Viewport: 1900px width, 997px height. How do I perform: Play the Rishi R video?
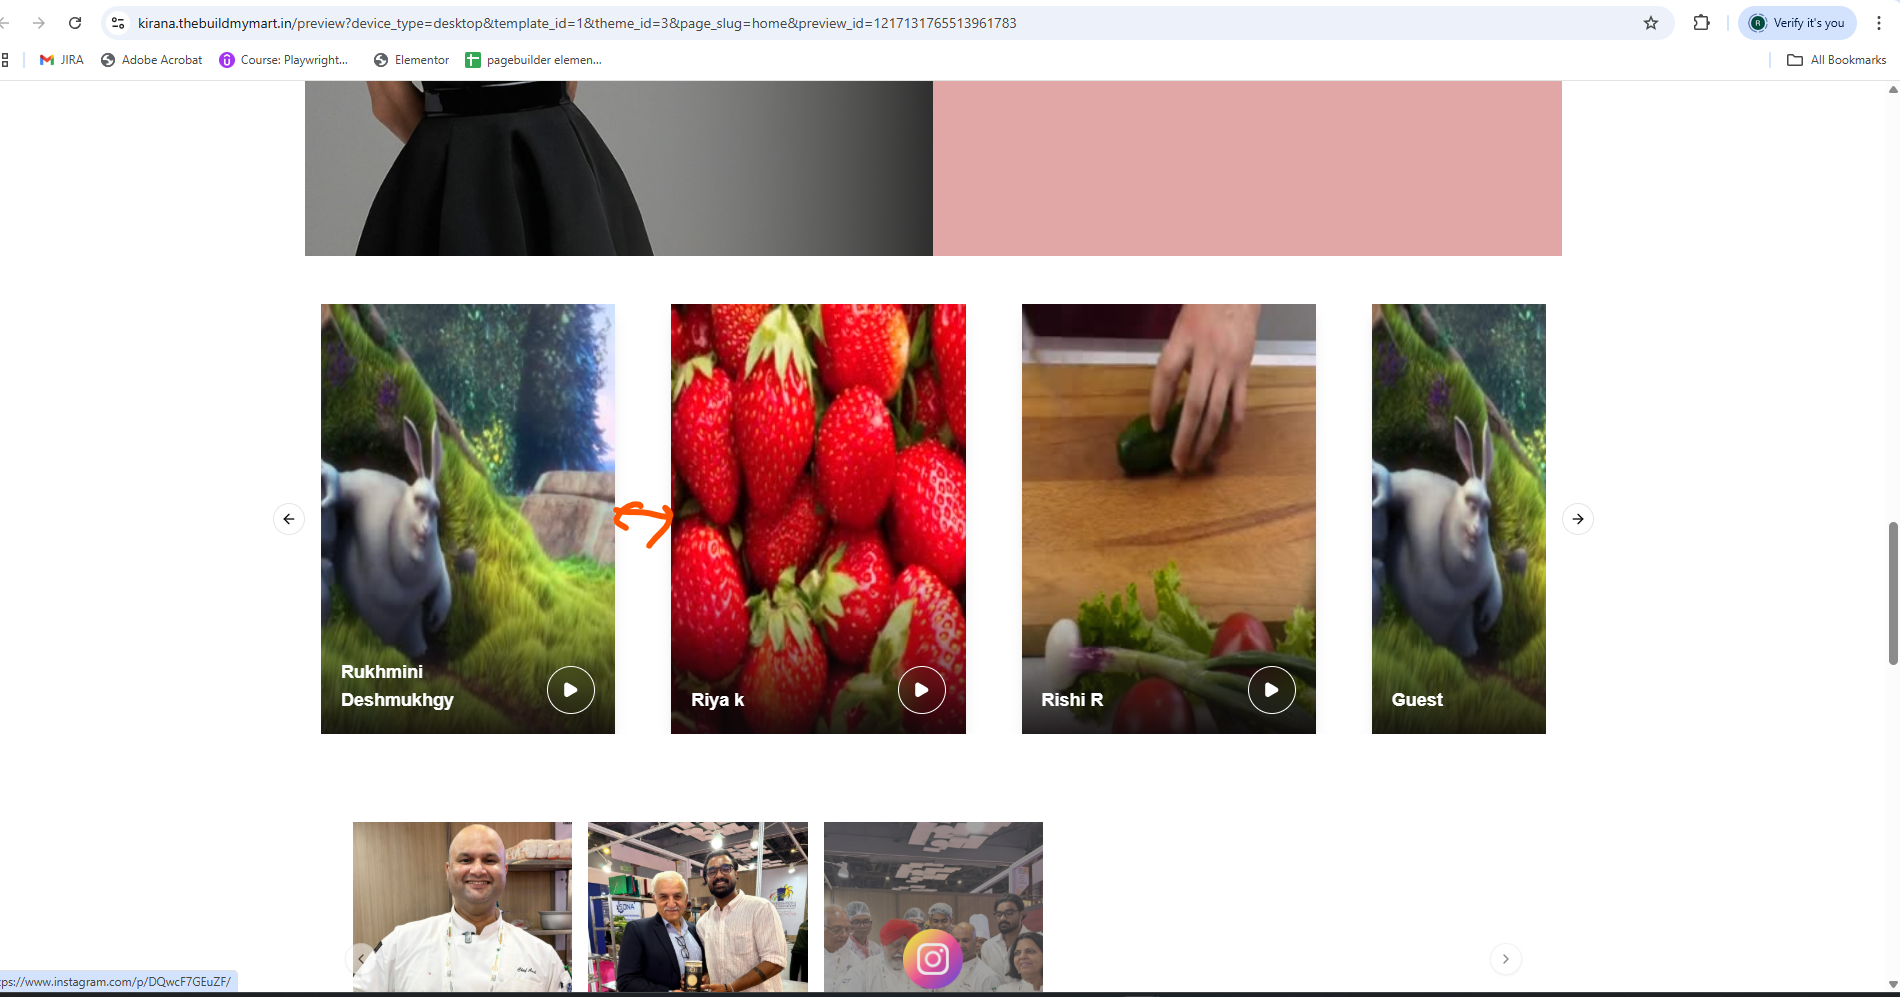click(1272, 690)
